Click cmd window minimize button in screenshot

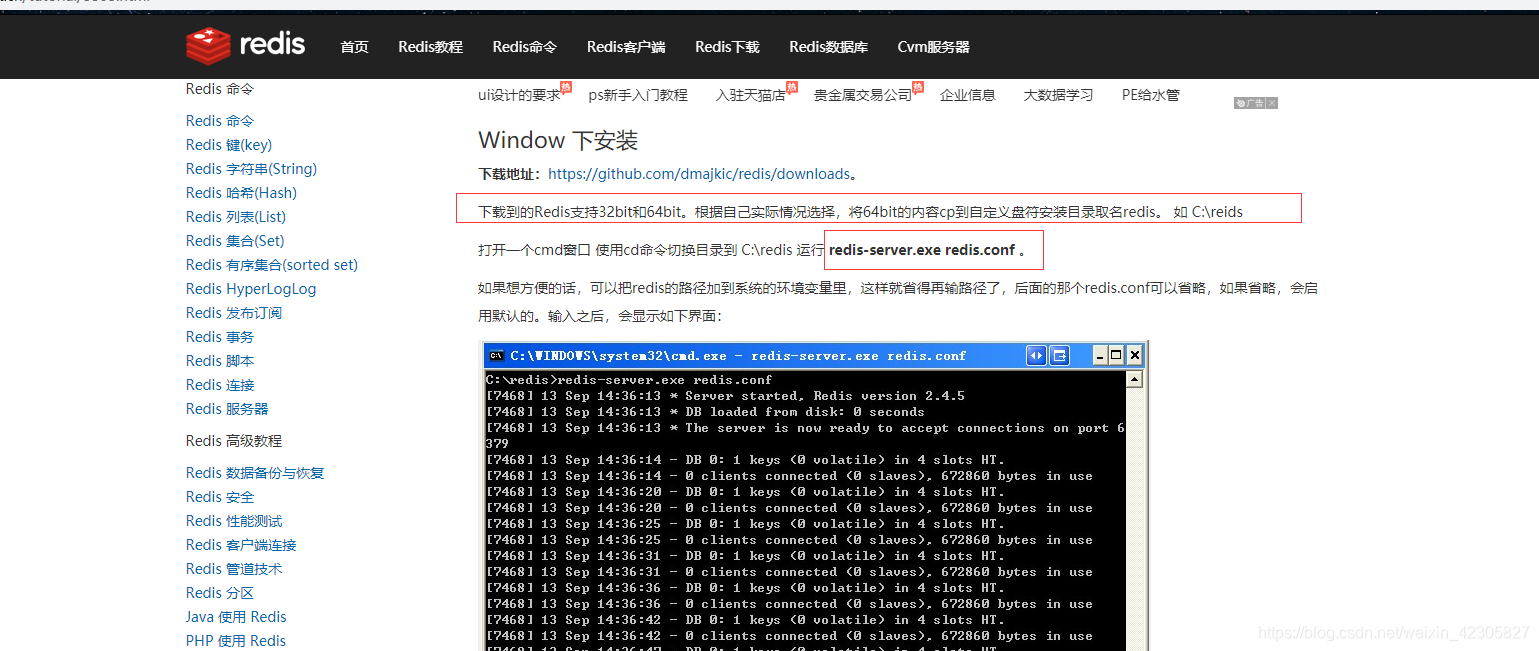tap(1100, 355)
